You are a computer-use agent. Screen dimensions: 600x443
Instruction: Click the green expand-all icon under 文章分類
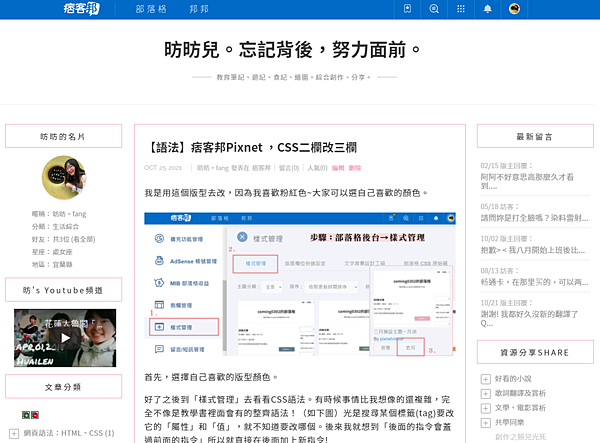click(26, 415)
